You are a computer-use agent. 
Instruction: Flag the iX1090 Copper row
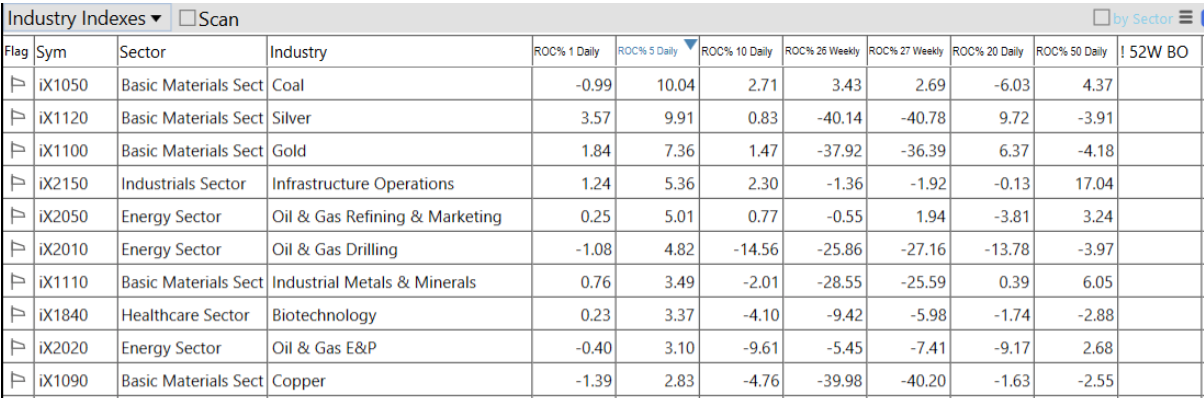pos(17,381)
